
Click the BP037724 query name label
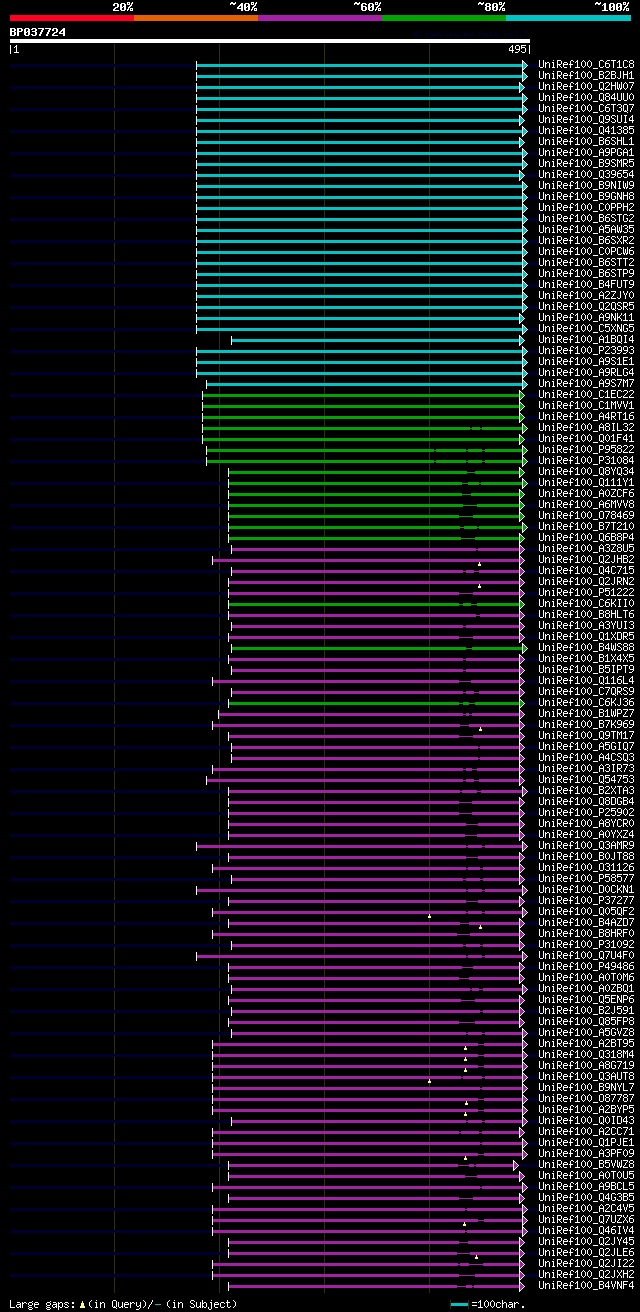pyautogui.click(x=38, y=32)
